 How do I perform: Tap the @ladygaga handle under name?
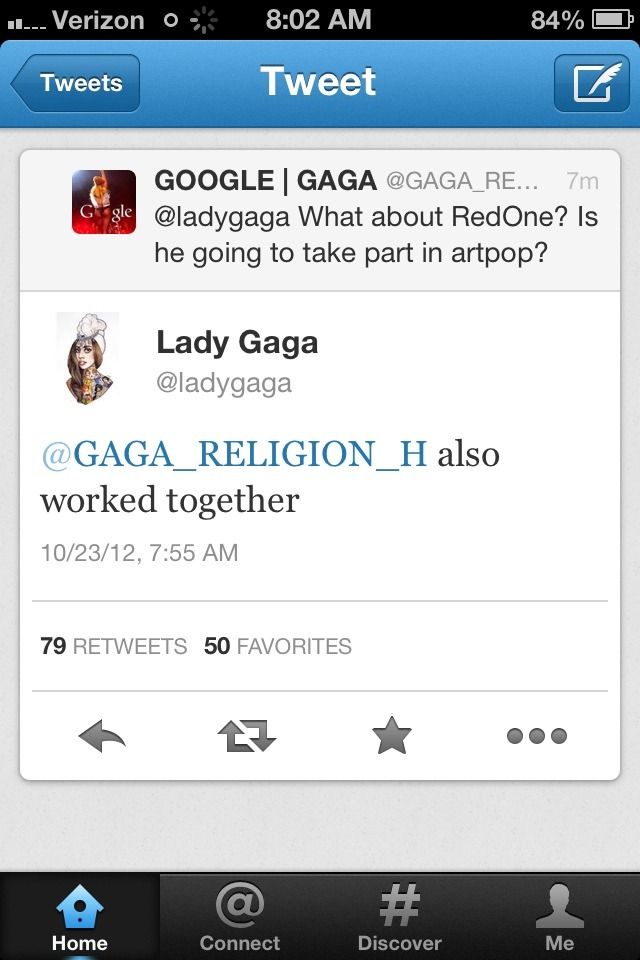[x=224, y=383]
